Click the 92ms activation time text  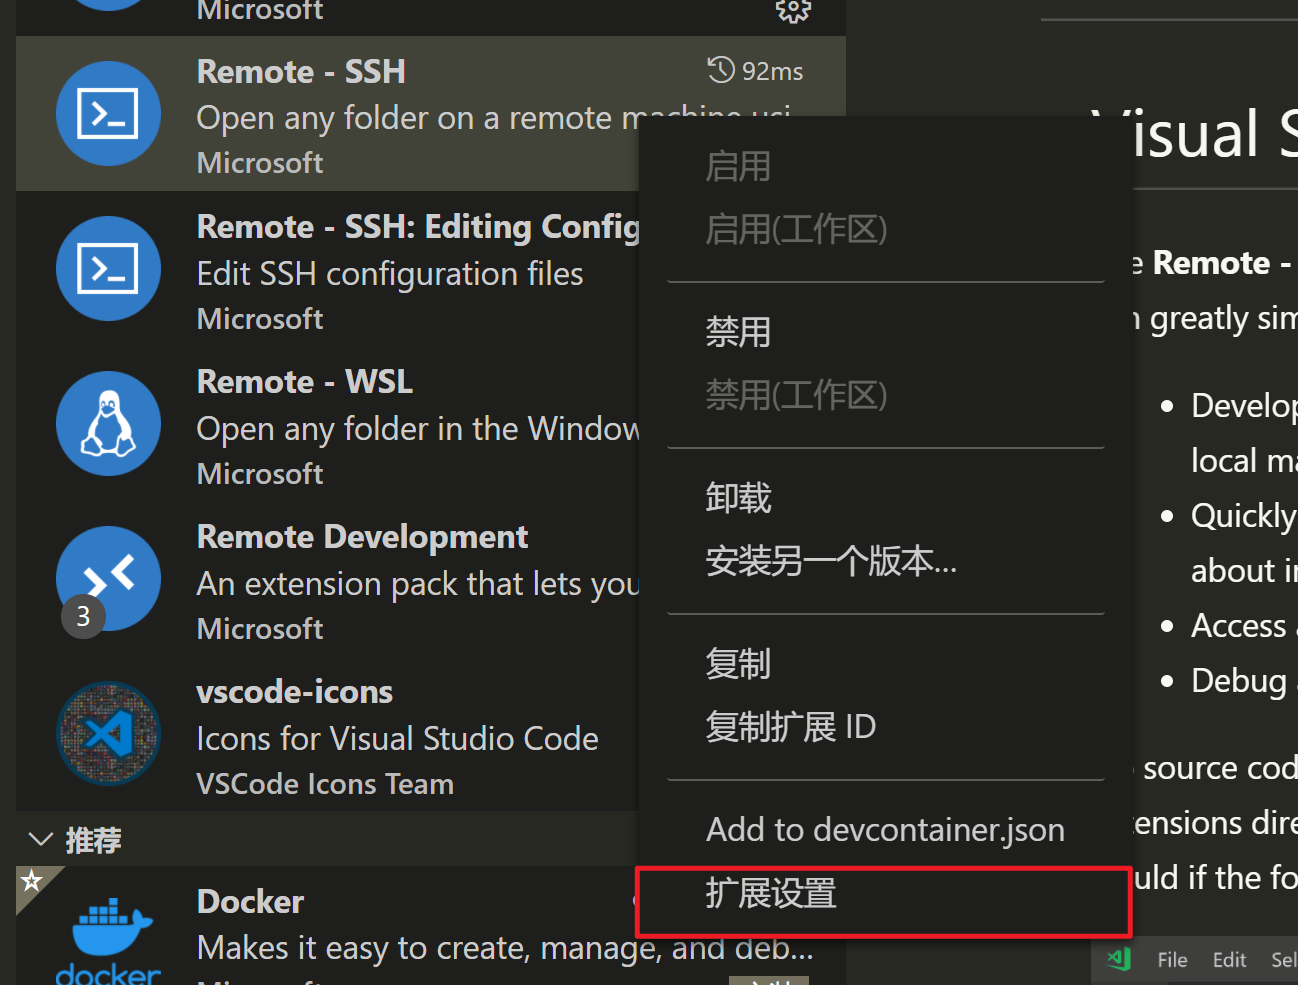(772, 71)
